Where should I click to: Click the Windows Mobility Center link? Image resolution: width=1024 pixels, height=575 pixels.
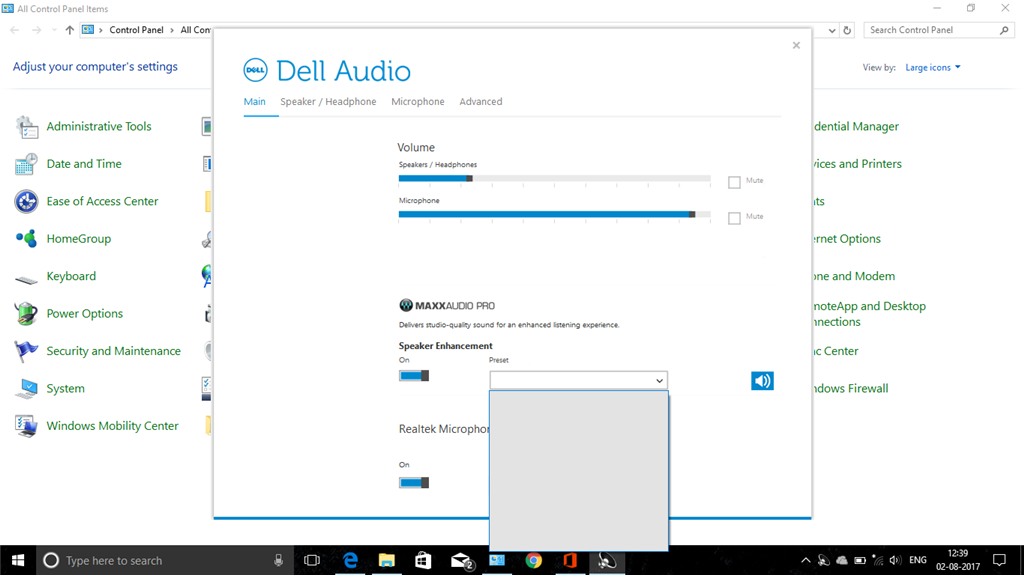[x=112, y=426]
